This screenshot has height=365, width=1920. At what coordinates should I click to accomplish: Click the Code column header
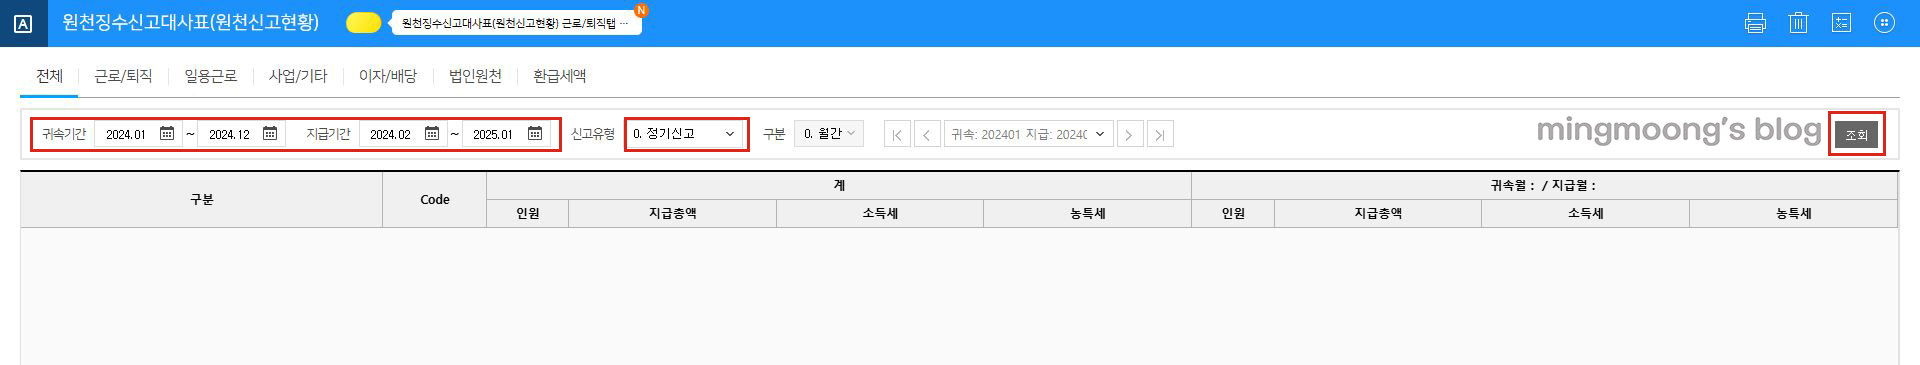tap(434, 199)
